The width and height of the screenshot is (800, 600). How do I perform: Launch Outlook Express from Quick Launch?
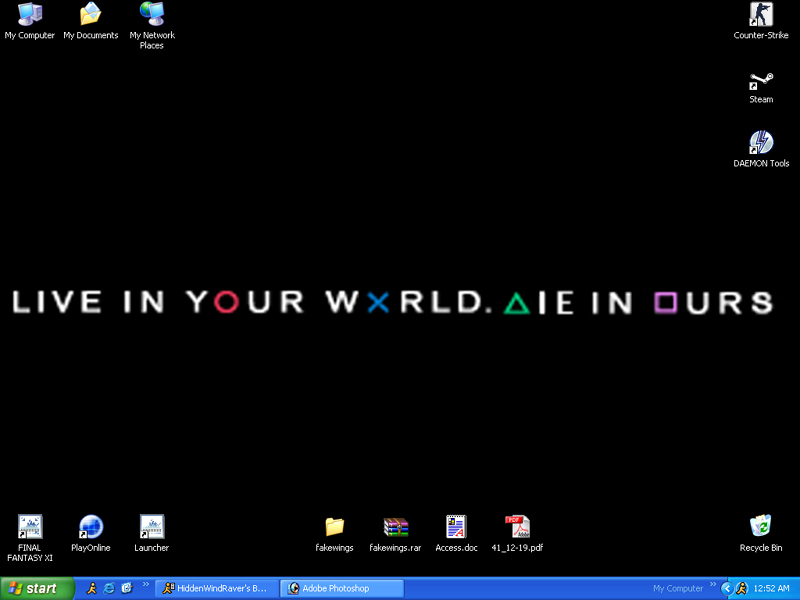point(127,588)
